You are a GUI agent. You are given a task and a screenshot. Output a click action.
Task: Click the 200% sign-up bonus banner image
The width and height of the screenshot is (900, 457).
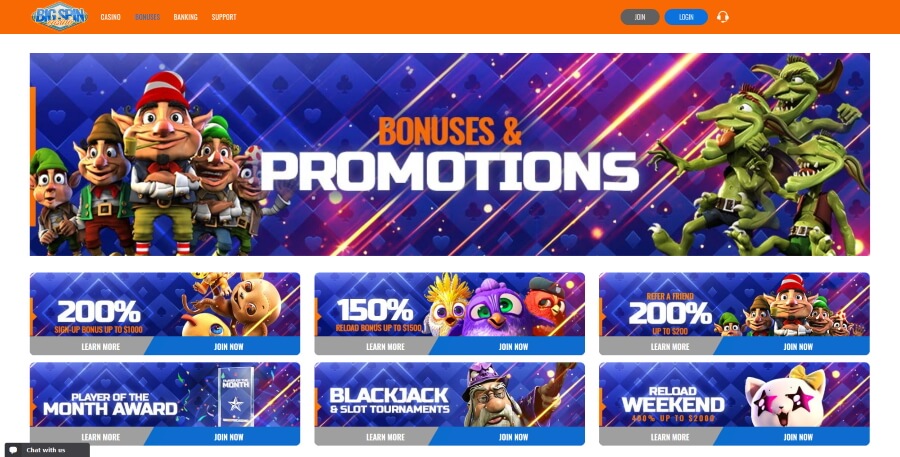(165, 304)
